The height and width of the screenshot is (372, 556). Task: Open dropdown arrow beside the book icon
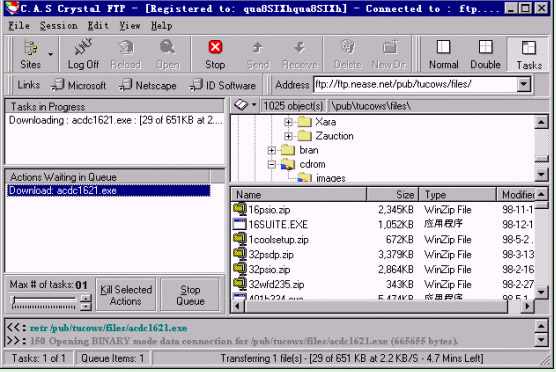coord(254,105)
